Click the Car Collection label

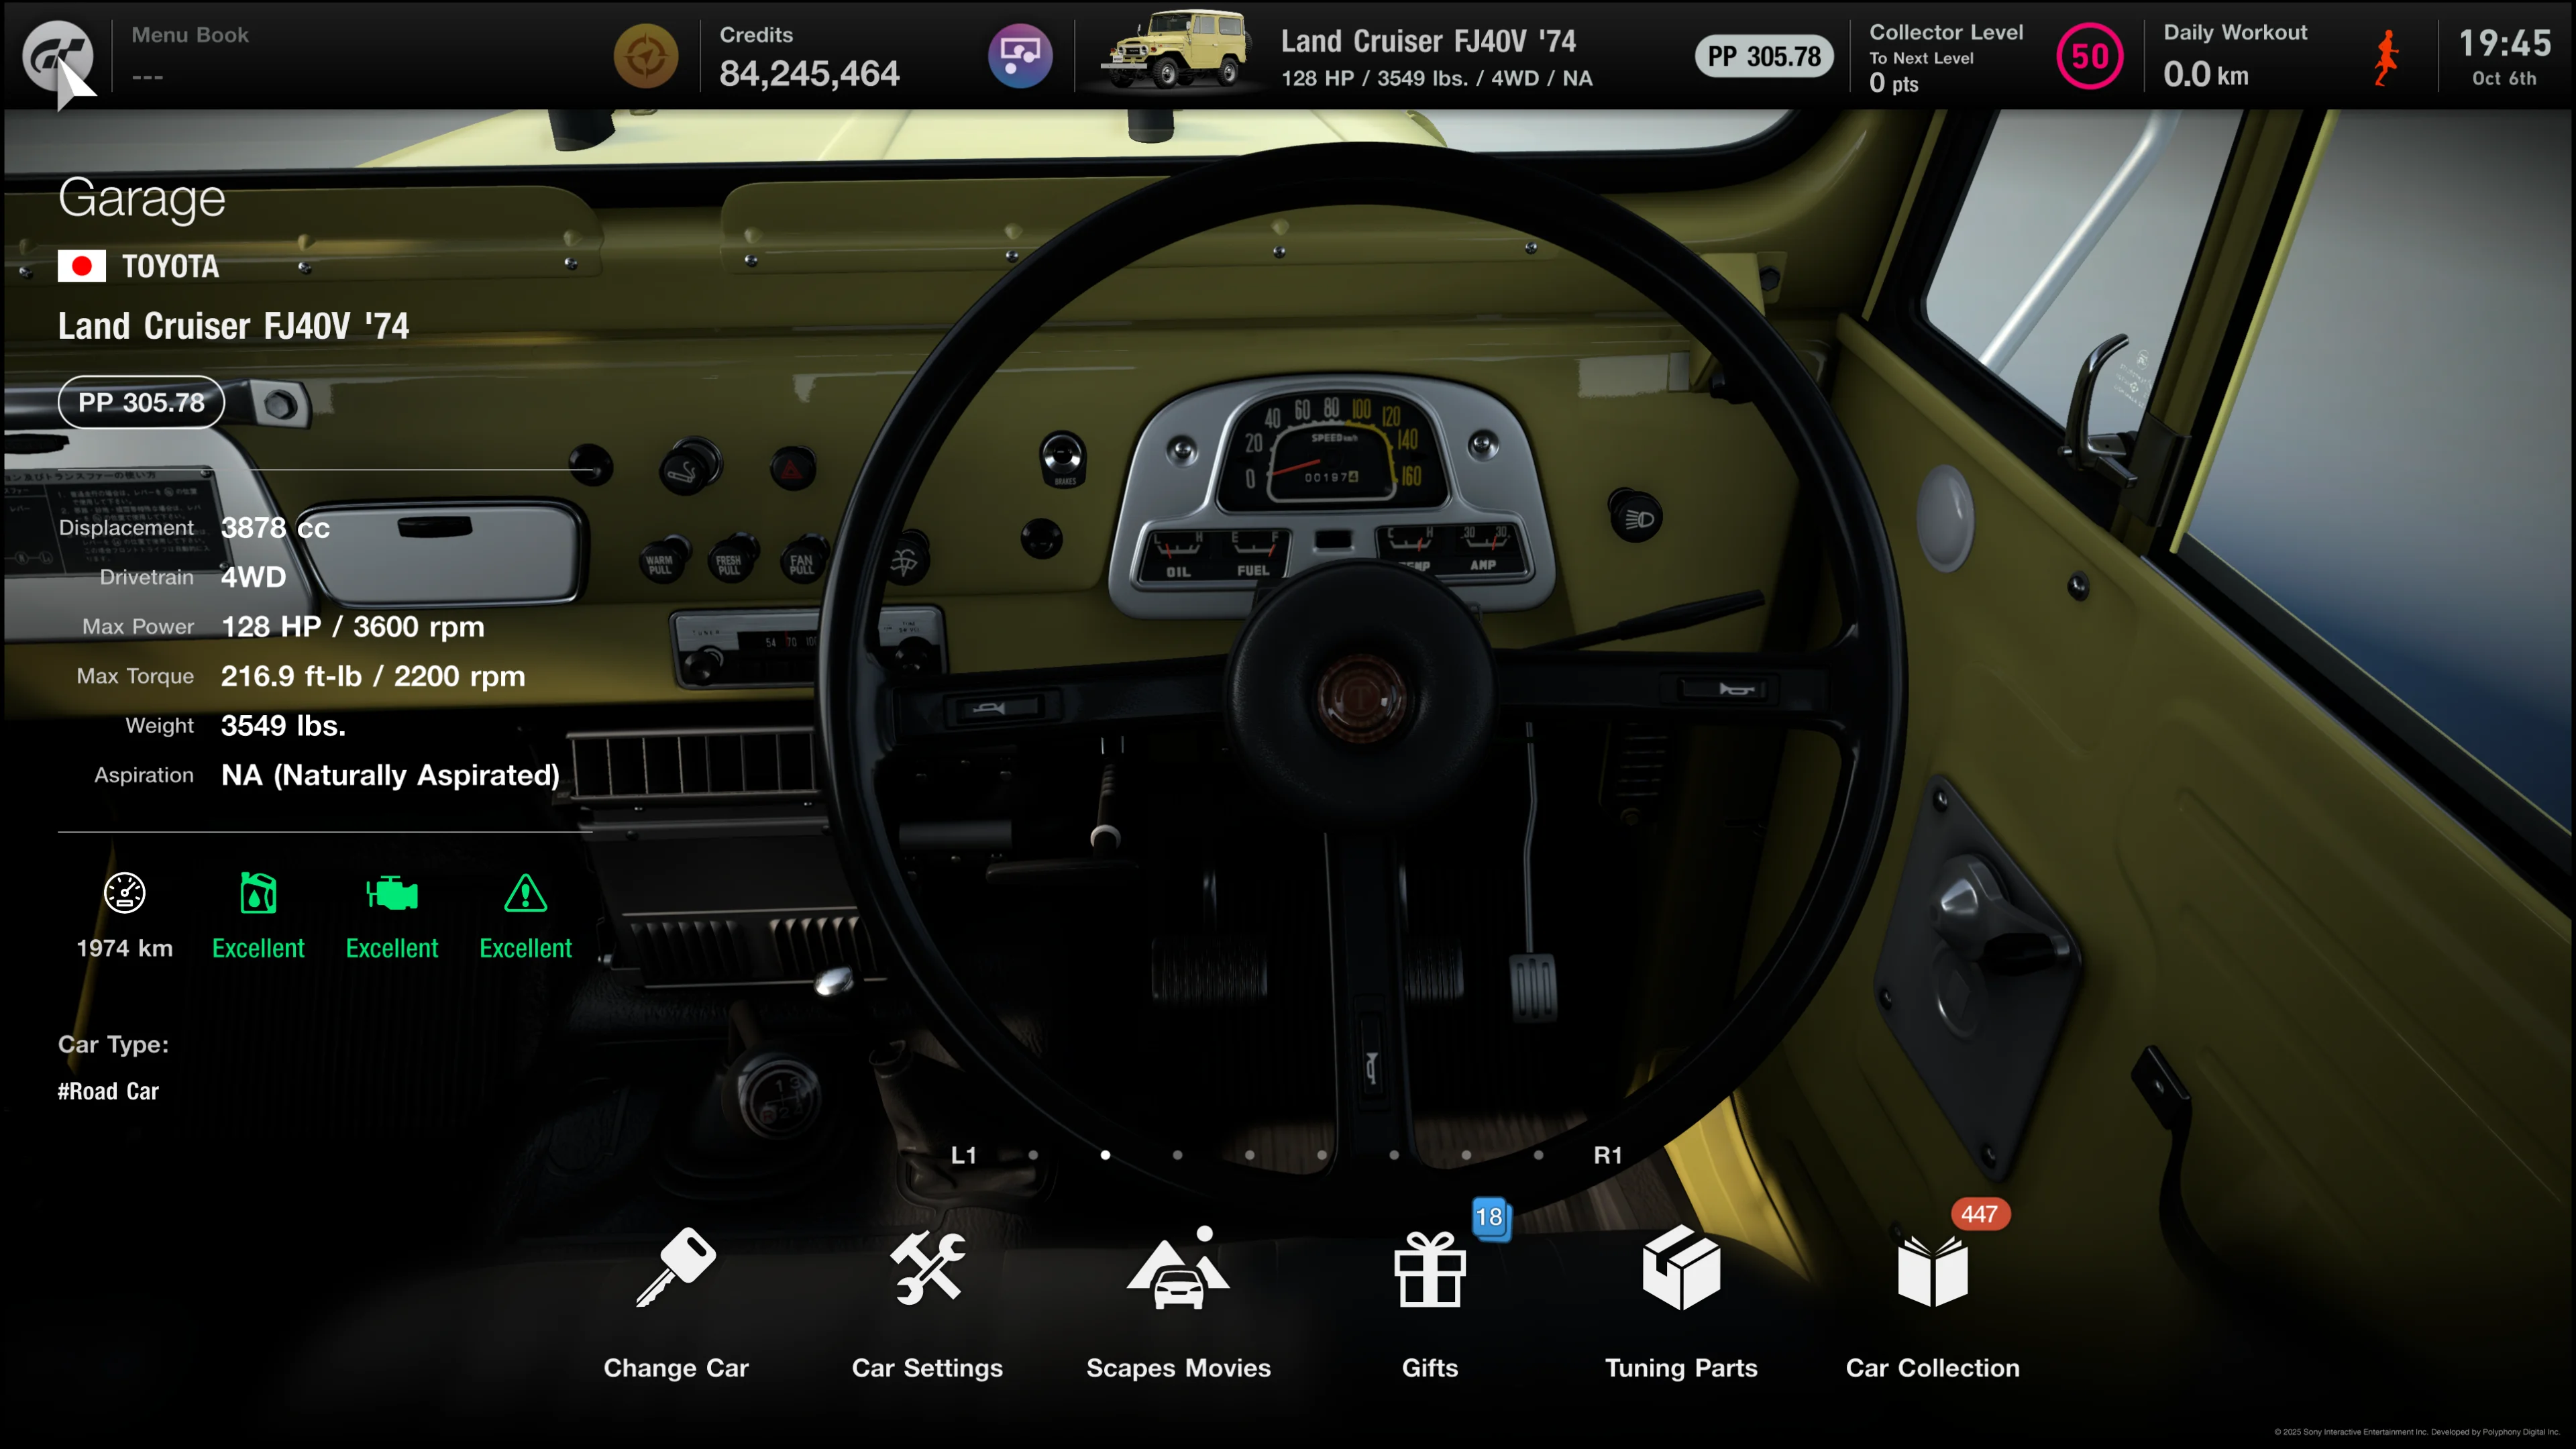tap(1932, 1367)
